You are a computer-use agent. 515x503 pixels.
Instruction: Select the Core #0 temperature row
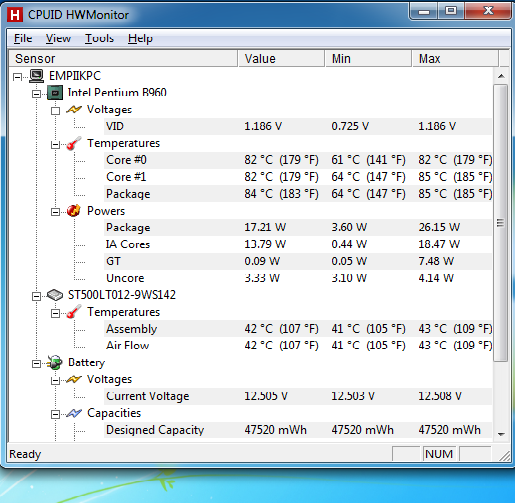tap(298, 160)
